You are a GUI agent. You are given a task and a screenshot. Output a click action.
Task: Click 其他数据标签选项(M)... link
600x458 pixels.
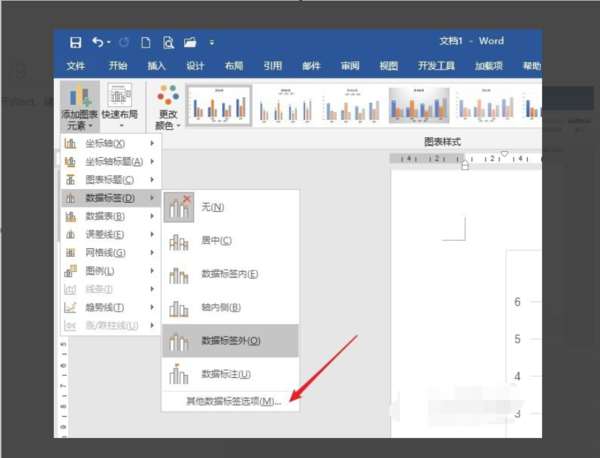pos(234,401)
